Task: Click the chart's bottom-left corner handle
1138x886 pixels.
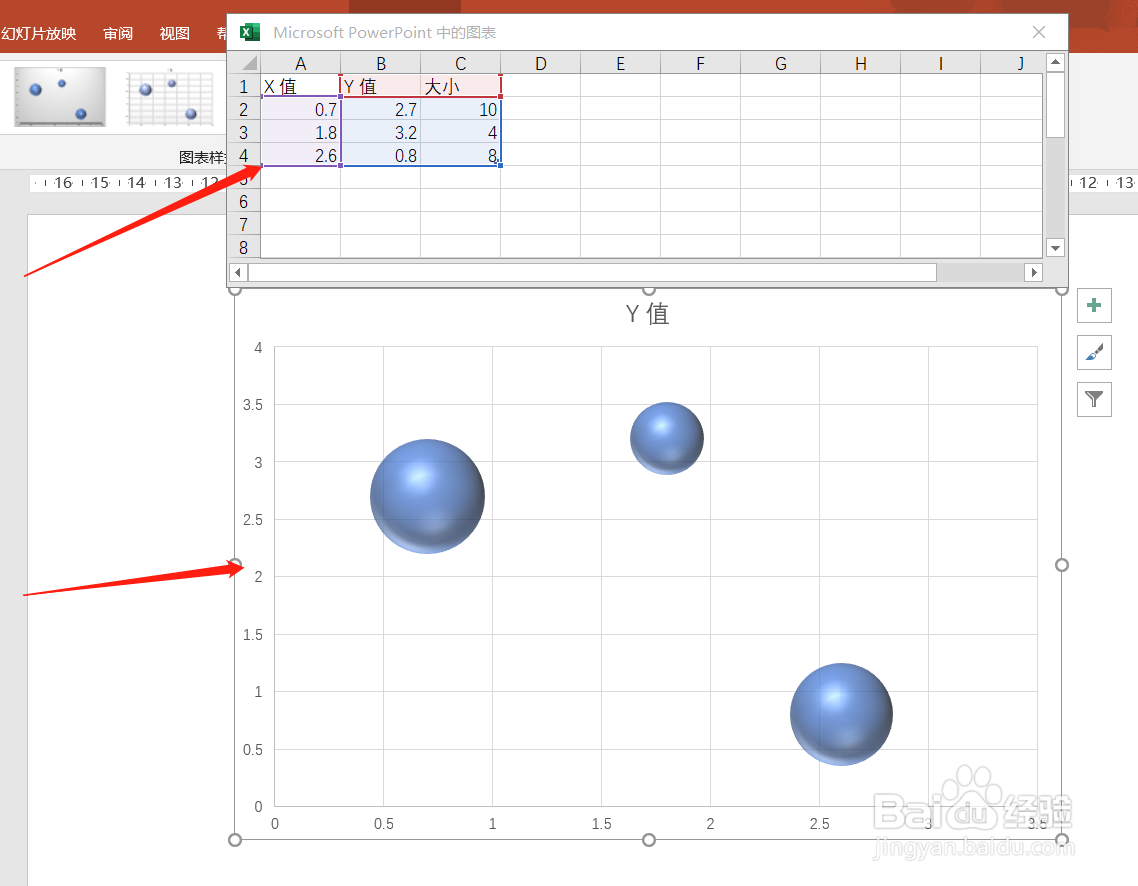Action: tap(234, 840)
